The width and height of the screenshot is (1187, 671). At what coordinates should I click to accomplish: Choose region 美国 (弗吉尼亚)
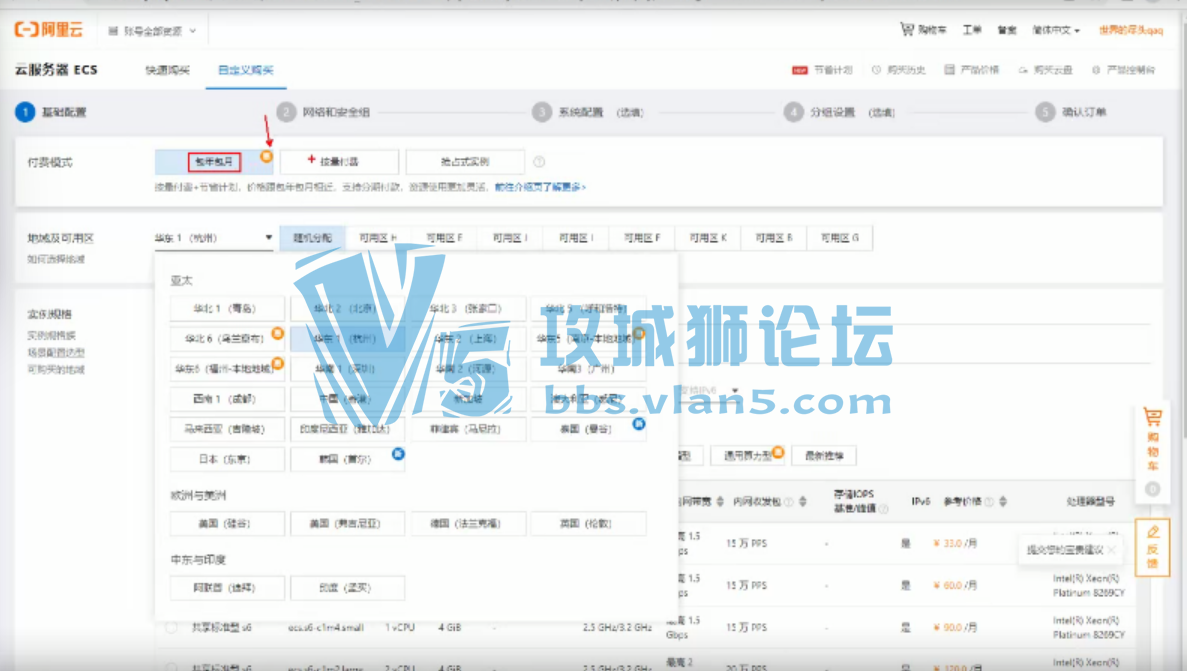point(347,523)
